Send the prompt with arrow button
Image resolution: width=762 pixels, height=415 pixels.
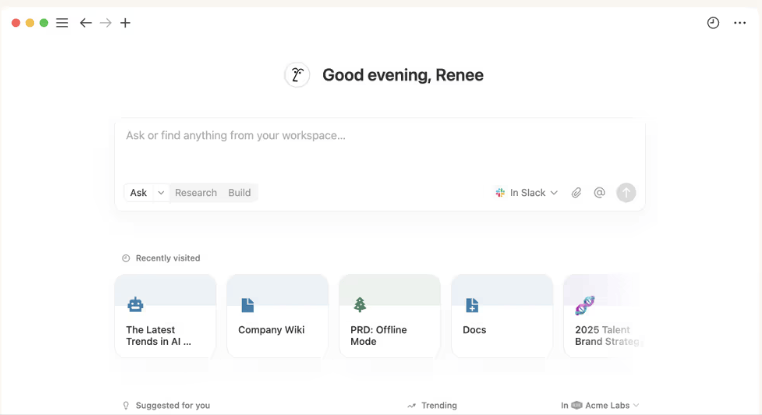pos(626,193)
